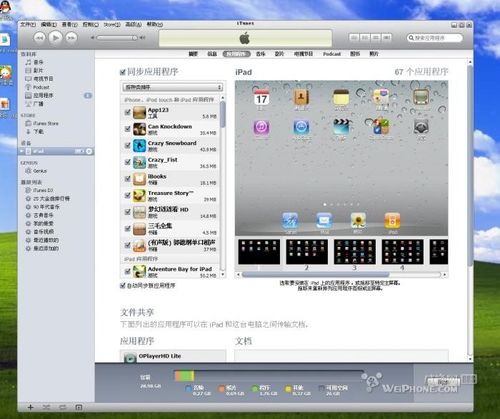Uncheck the Crazy_Fist checkbox

[127, 162]
